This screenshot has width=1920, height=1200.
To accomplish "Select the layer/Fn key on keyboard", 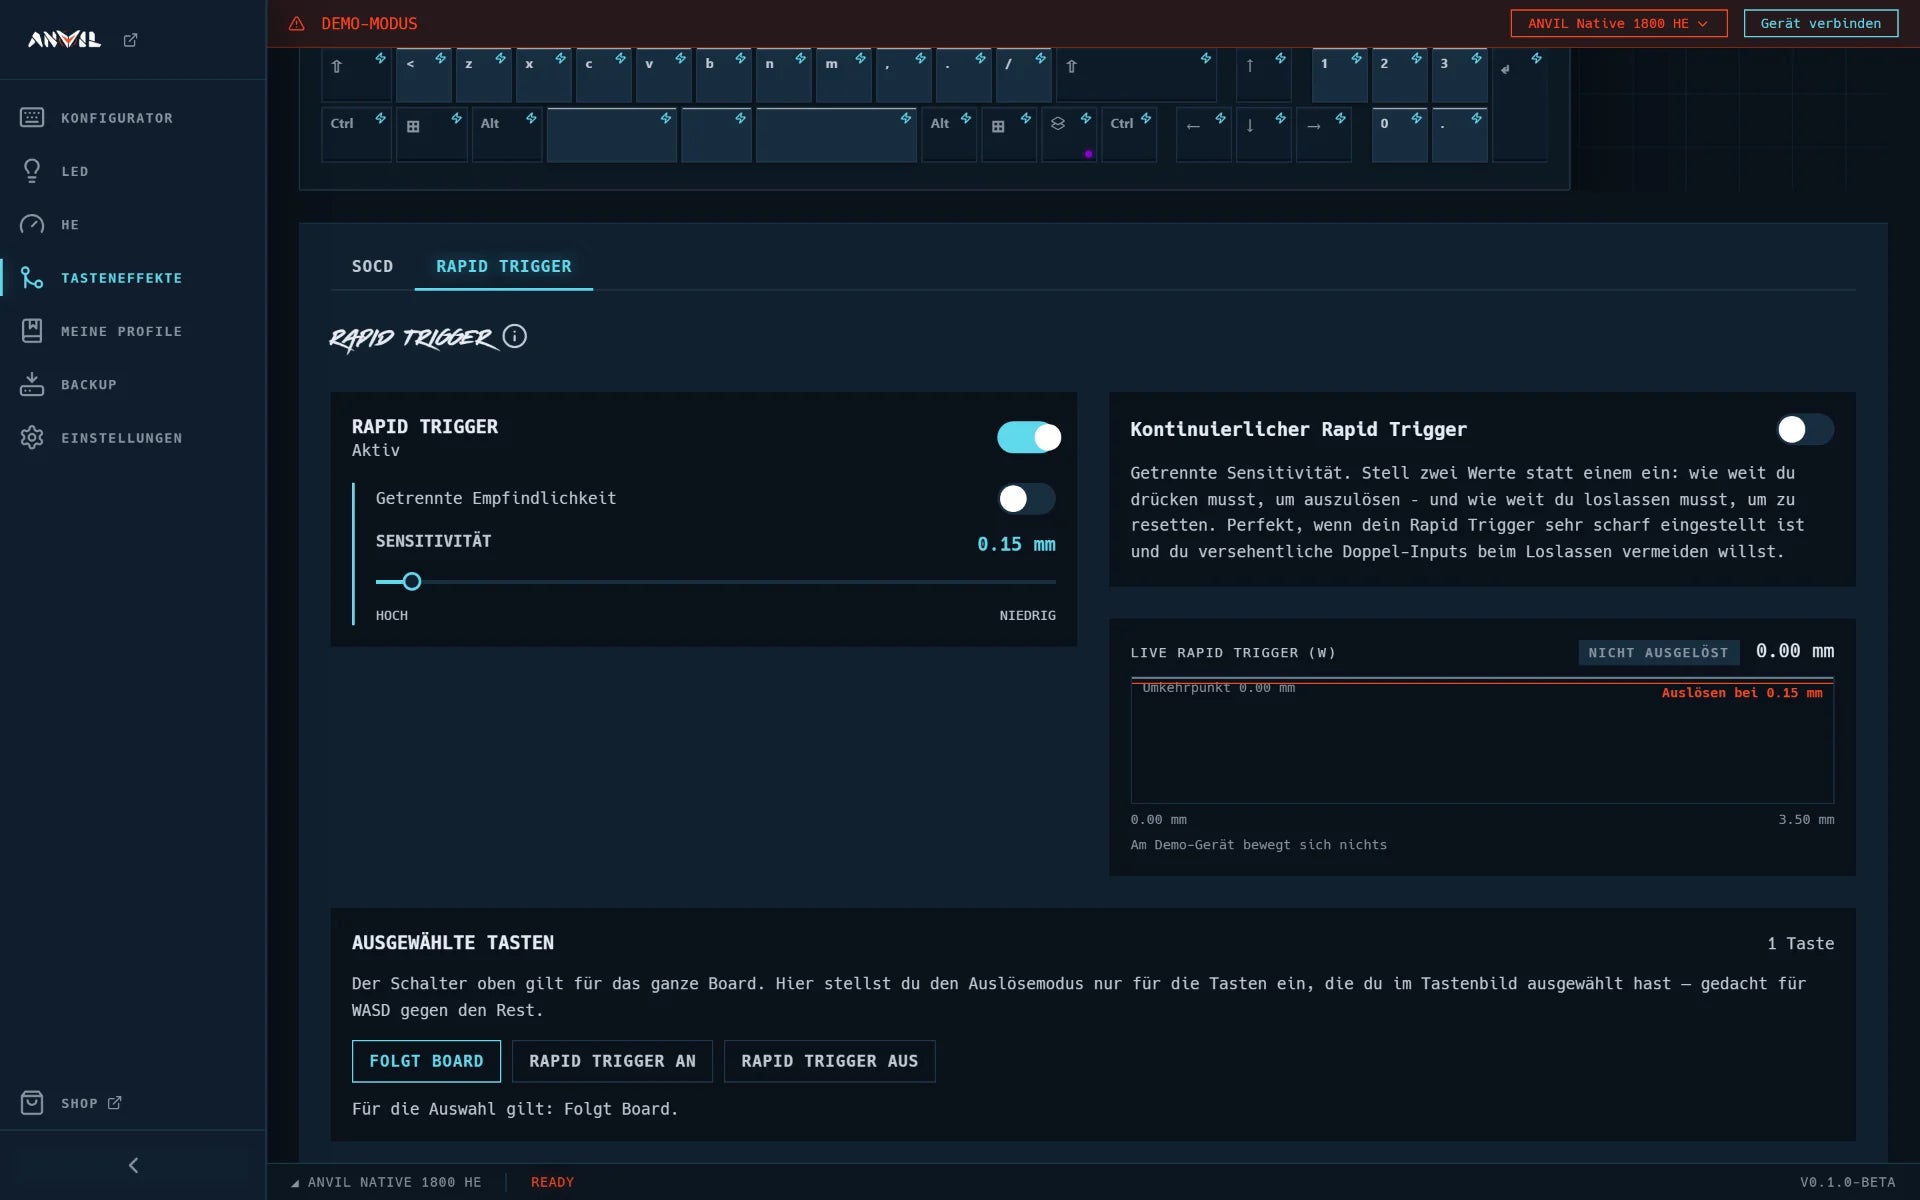I will pos(1069,134).
